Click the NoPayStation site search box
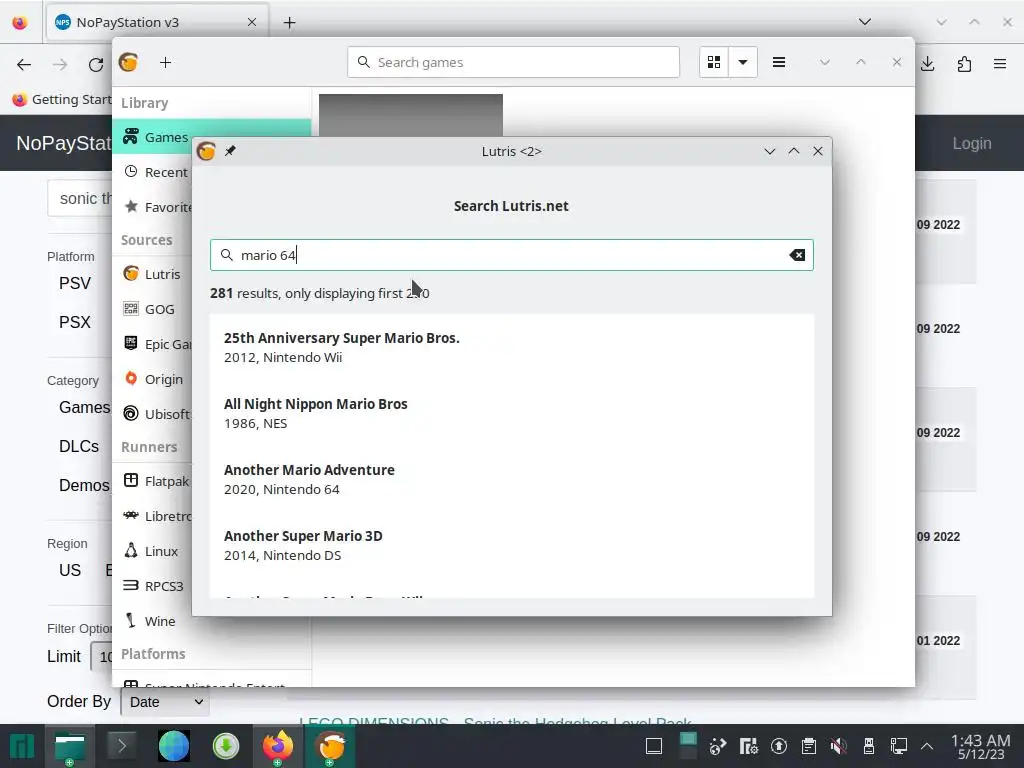This screenshot has height=768, width=1024. [80, 199]
